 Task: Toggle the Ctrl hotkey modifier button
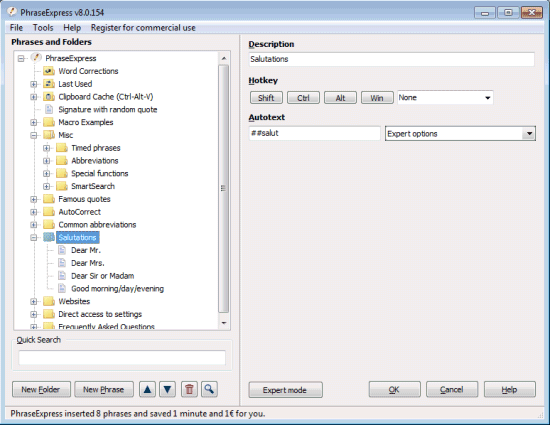(303, 98)
